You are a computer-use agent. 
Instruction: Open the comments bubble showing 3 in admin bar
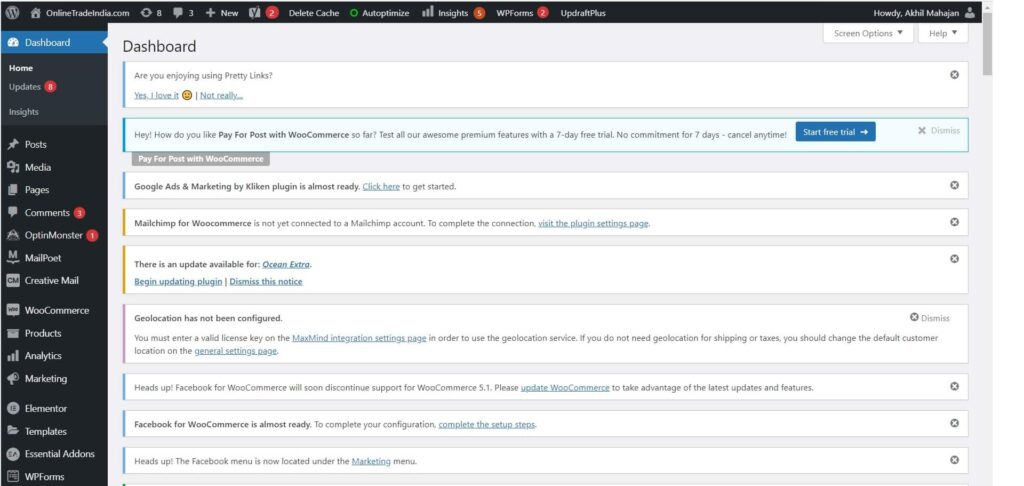[x=178, y=12]
